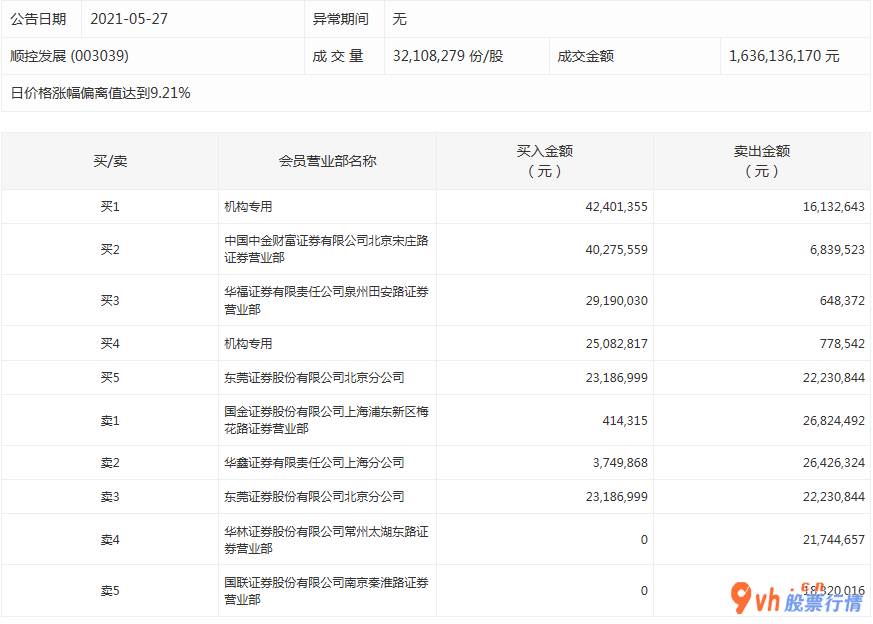873x624 pixels.
Task: Click 华林证券常州太湖东路证券营业部 name
Action: [326, 539]
